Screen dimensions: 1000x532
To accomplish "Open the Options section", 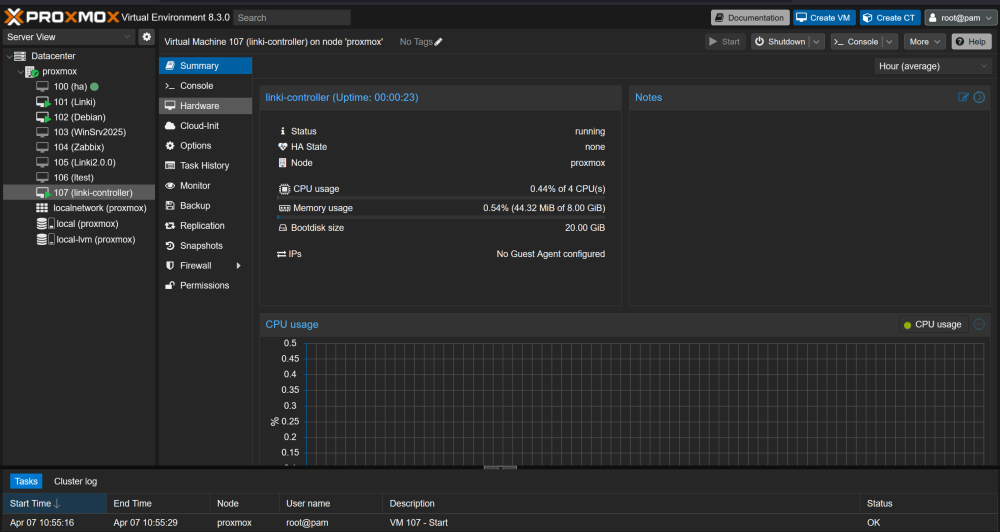I will 205,145.
